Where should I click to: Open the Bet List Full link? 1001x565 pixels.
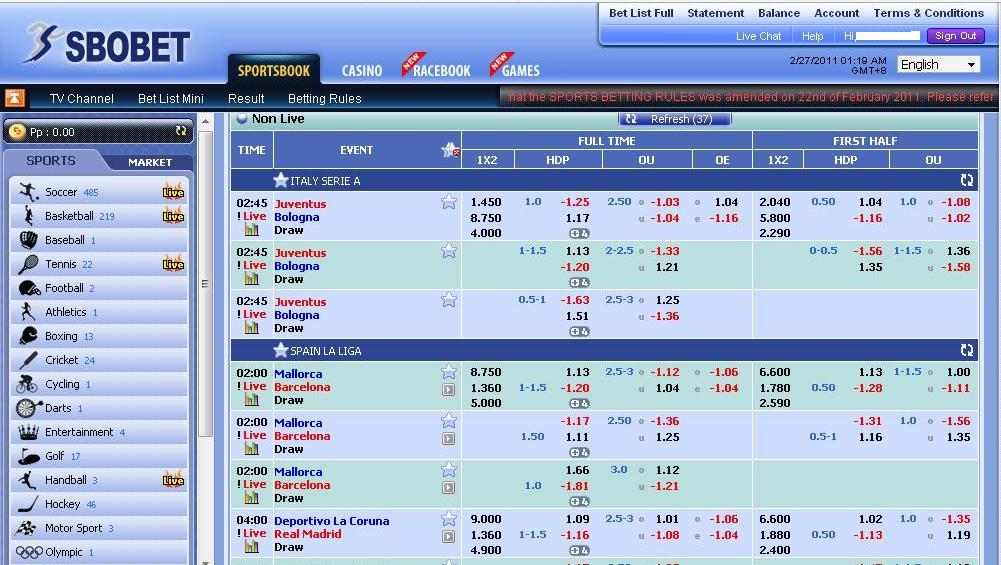641,13
